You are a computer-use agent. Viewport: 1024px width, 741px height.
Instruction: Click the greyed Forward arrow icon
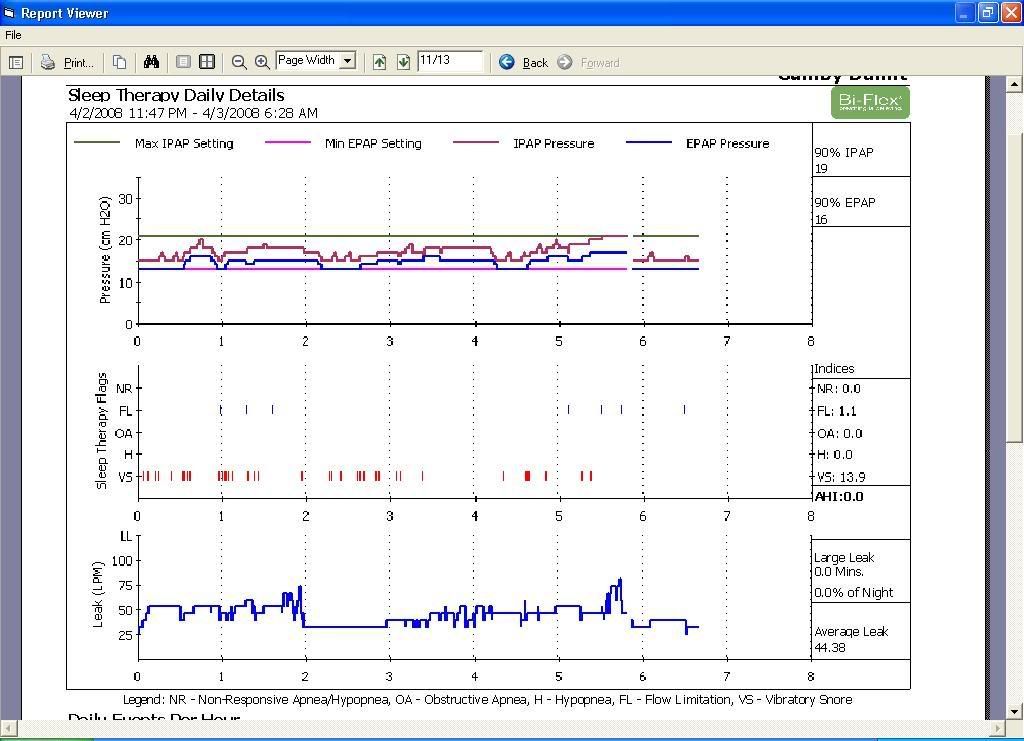click(x=565, y=62)
